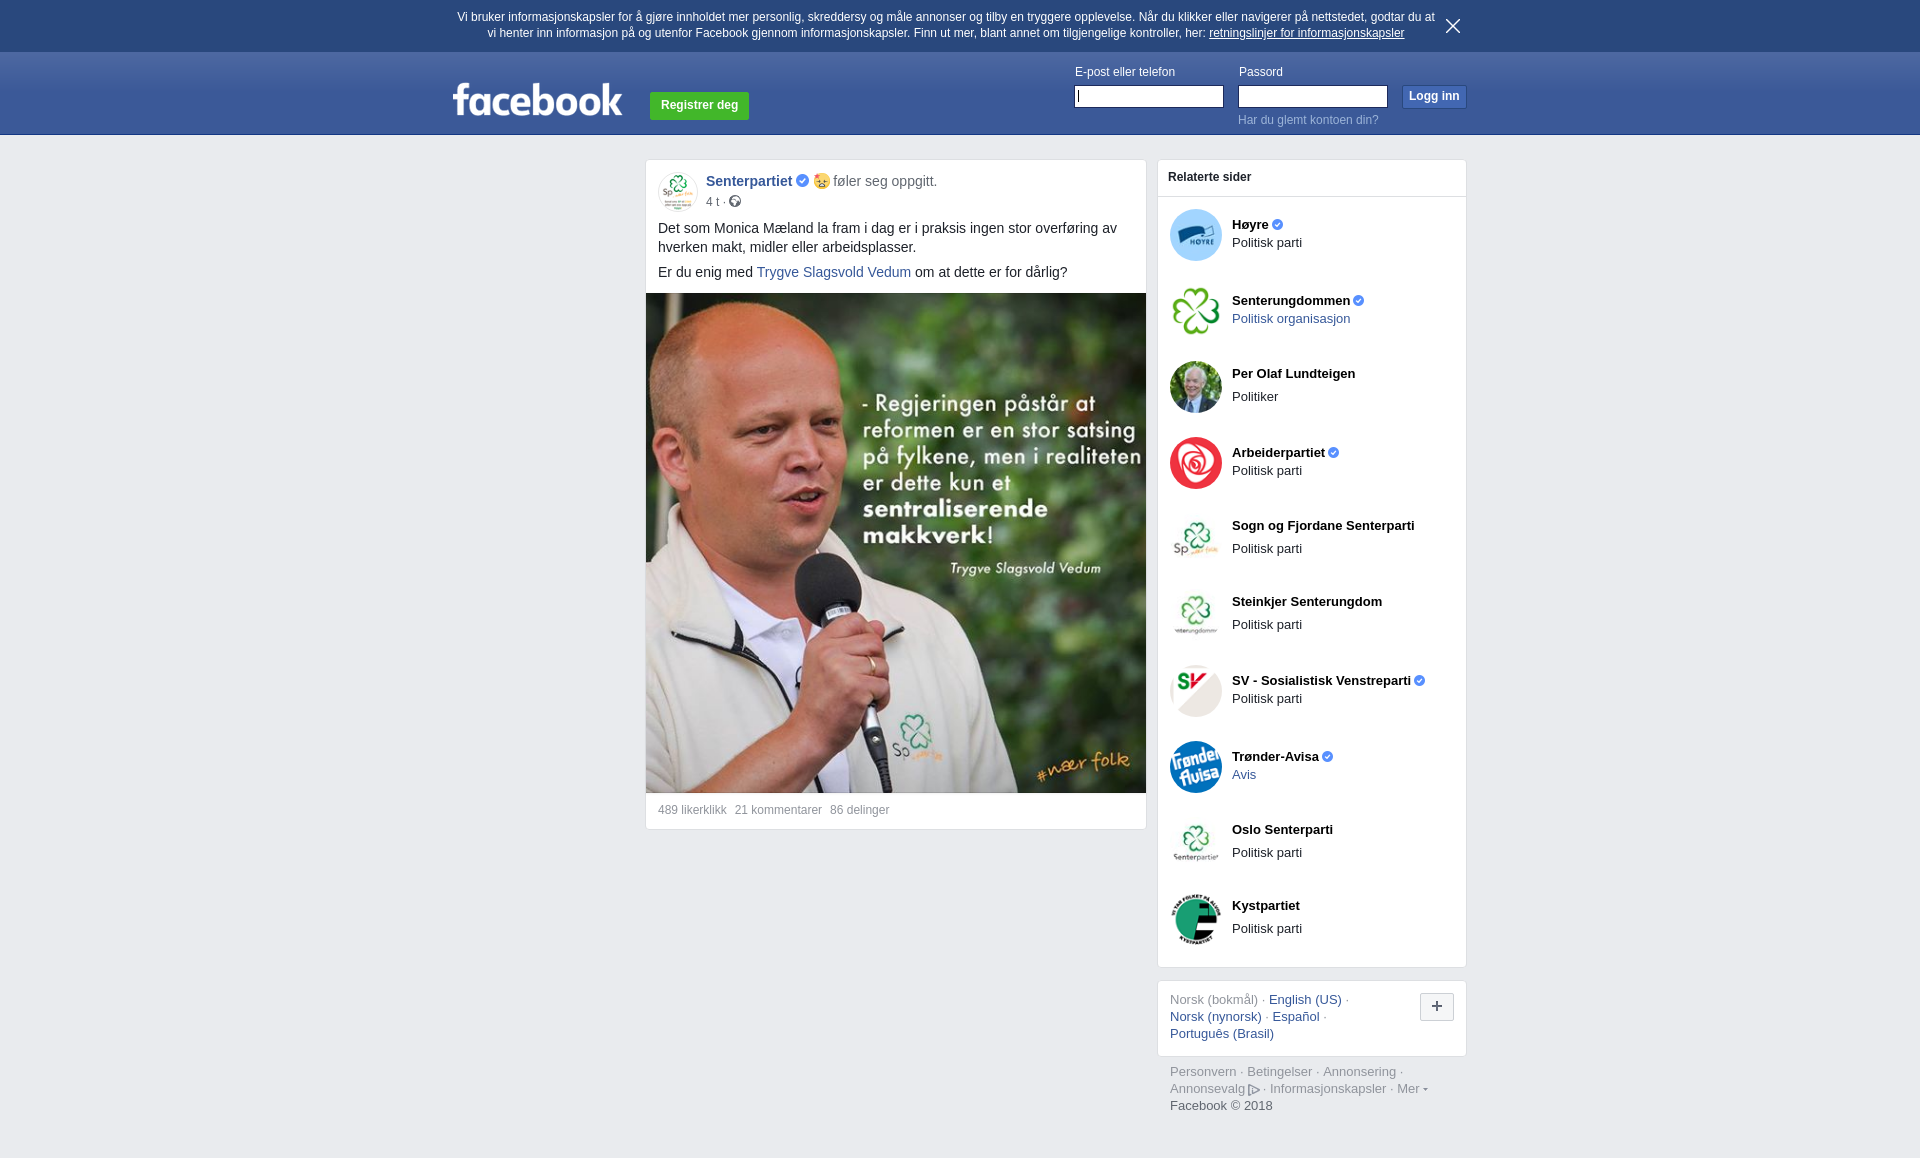Open the Mer footer dropdown
This screenshot has width=1920, height=1158.
(1412, 1089)
